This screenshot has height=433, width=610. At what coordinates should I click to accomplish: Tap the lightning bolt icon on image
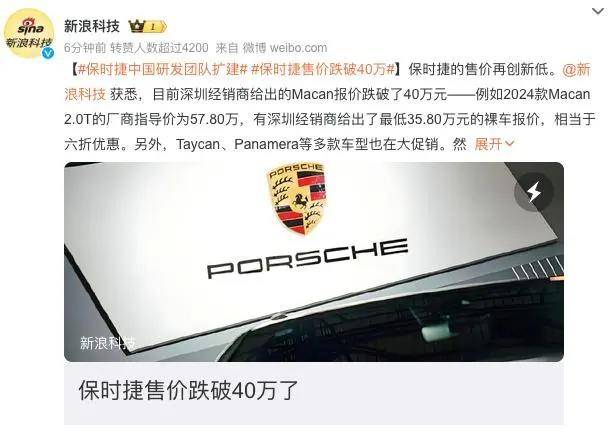tap(534, 192)
